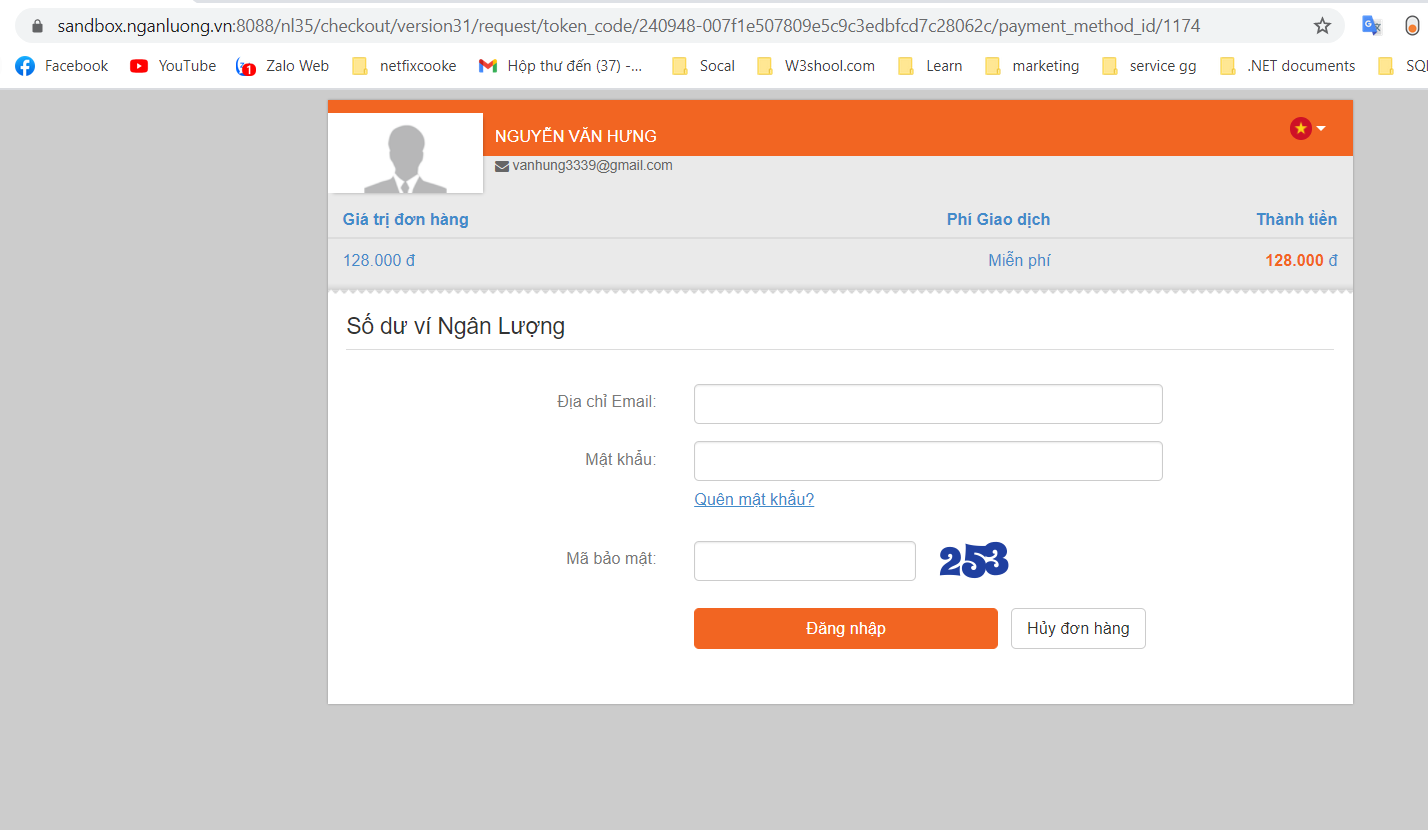This screenshot has width=1428, height=830.
Task: Click the captcha image showing 253
Action: tap(974, 561)
